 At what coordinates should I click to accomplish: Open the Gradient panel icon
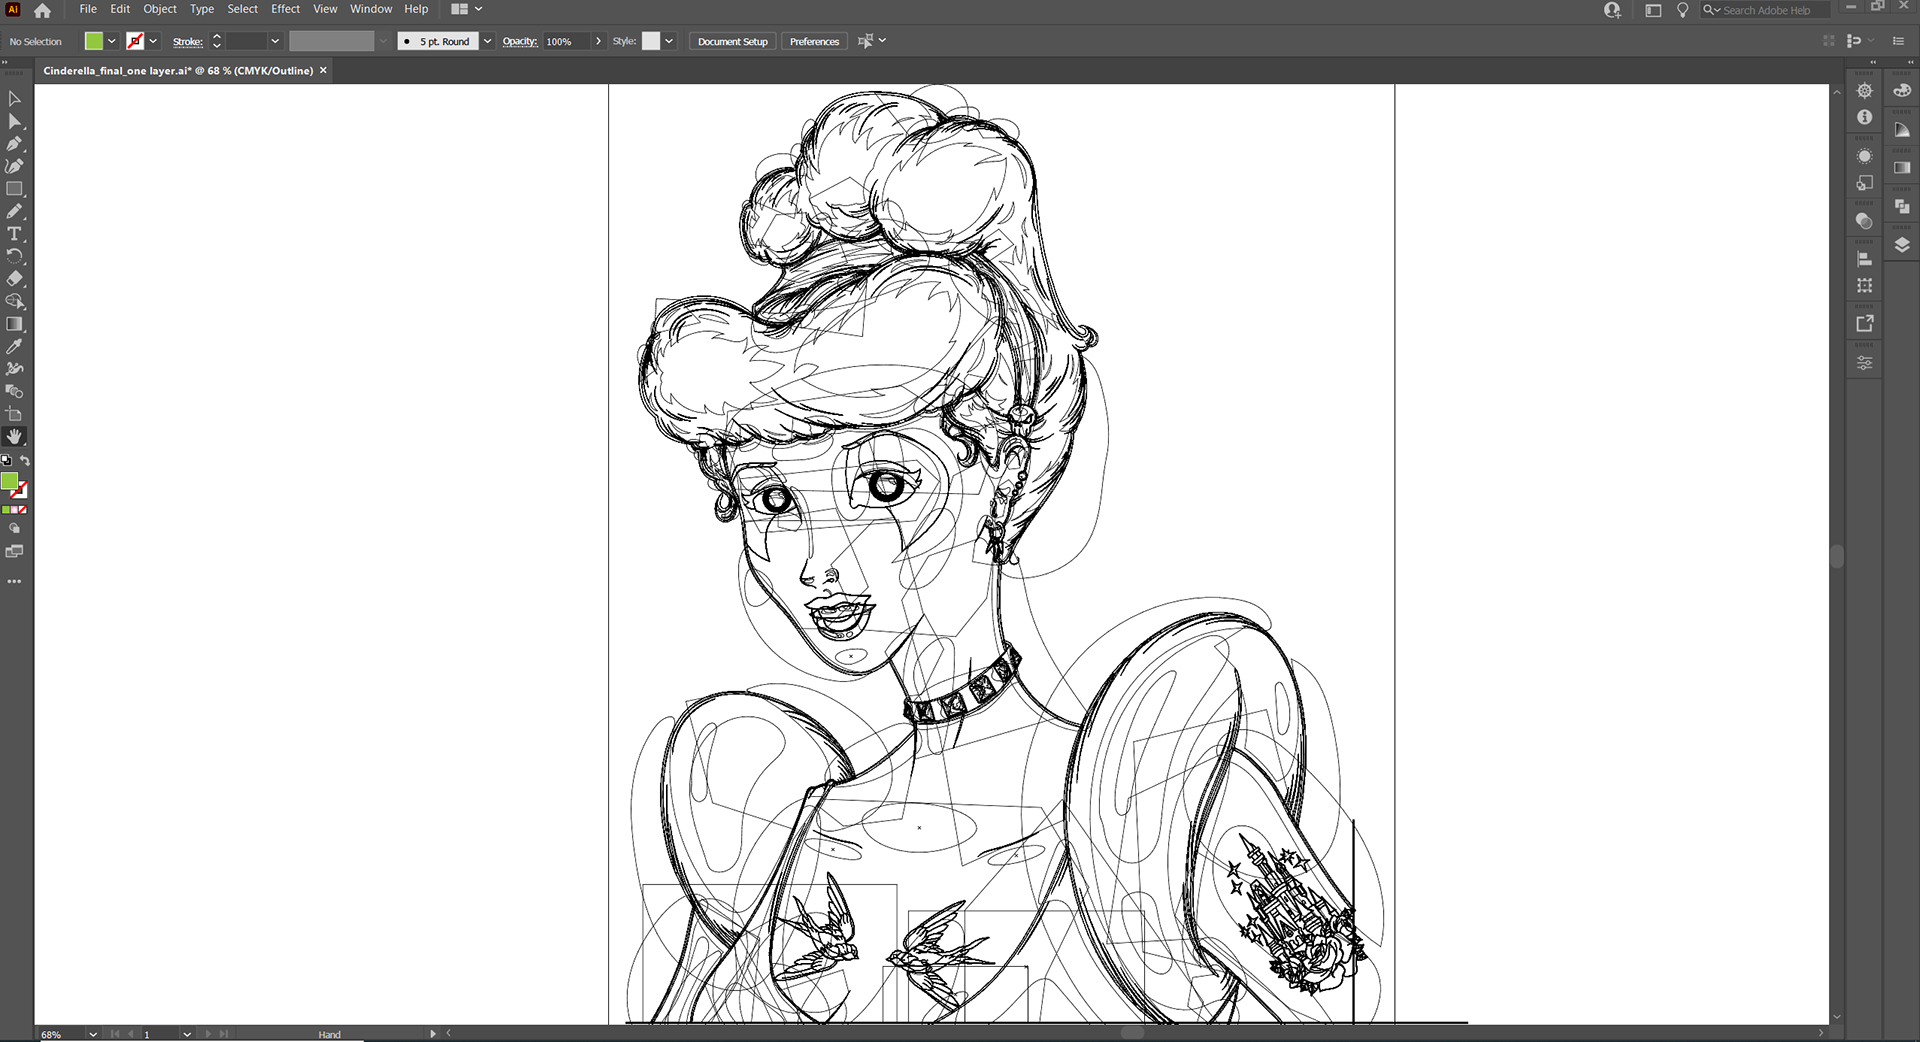tap(1901, 168)
